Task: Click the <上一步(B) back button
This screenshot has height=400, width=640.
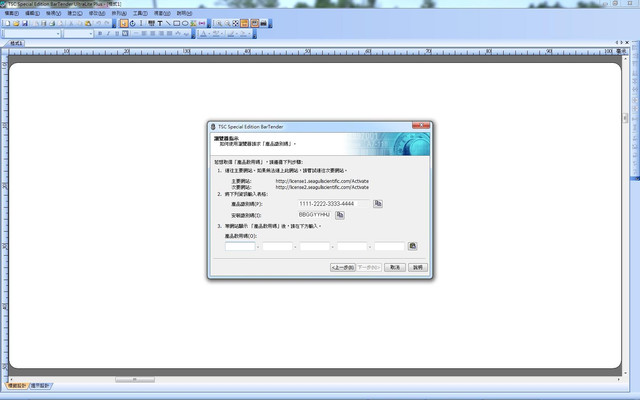Action: 342,267
